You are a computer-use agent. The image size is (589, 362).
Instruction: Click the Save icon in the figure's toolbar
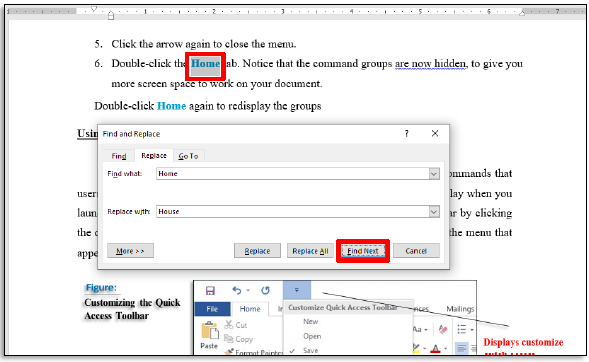pyautogui.click(x=210, y=290)
